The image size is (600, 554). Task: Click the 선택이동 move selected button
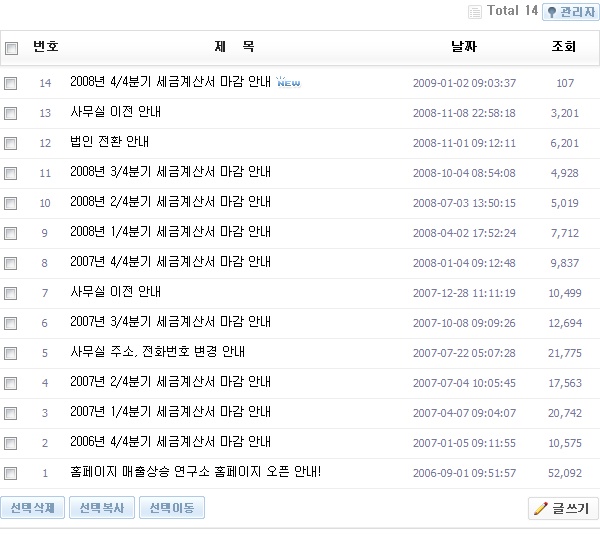point(172,508)
